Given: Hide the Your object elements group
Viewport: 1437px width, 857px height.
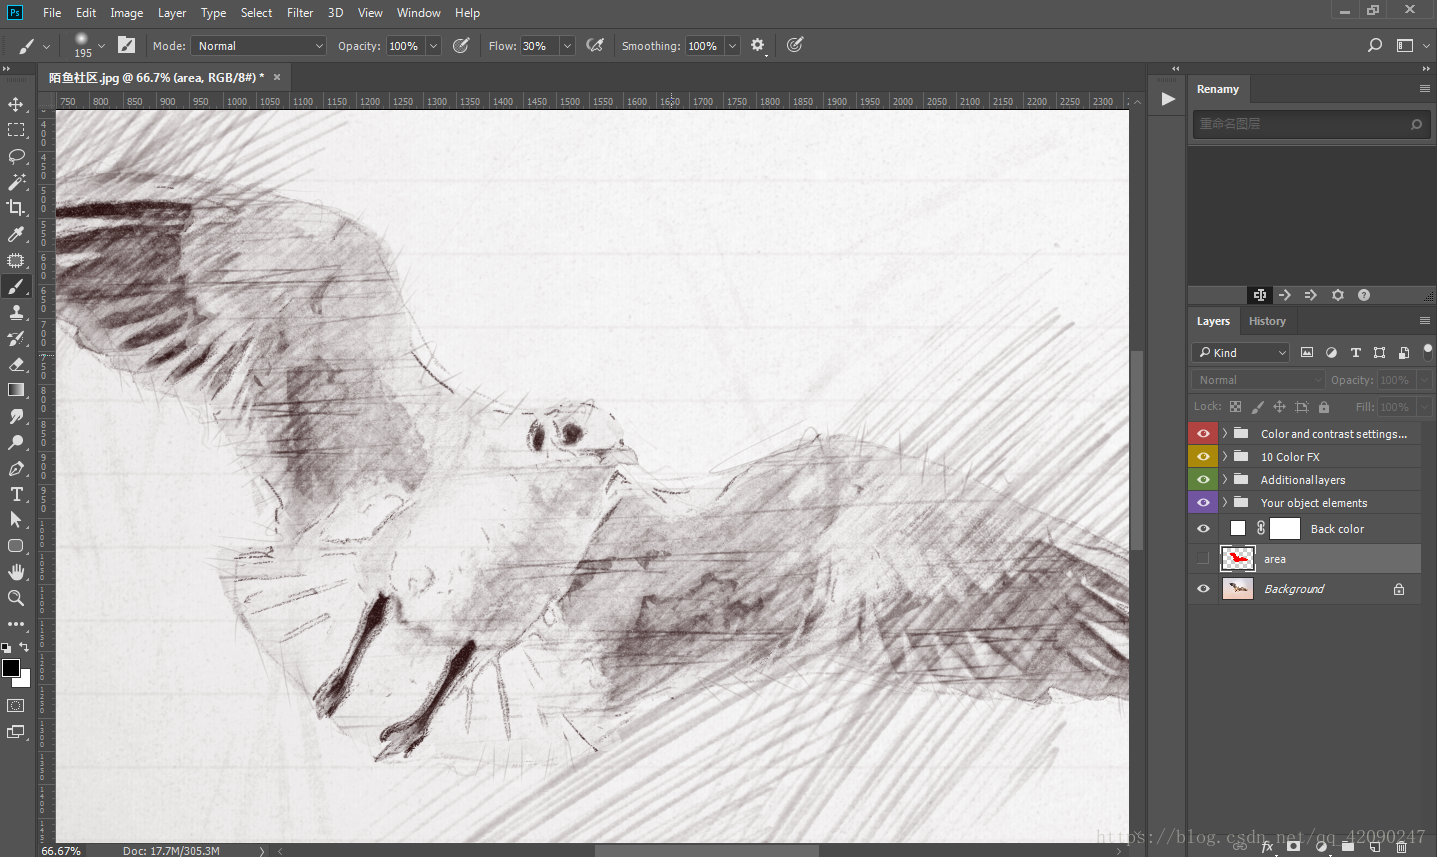Looking at the screenshot, I should pyautogui.click(x=1203, y=502).
